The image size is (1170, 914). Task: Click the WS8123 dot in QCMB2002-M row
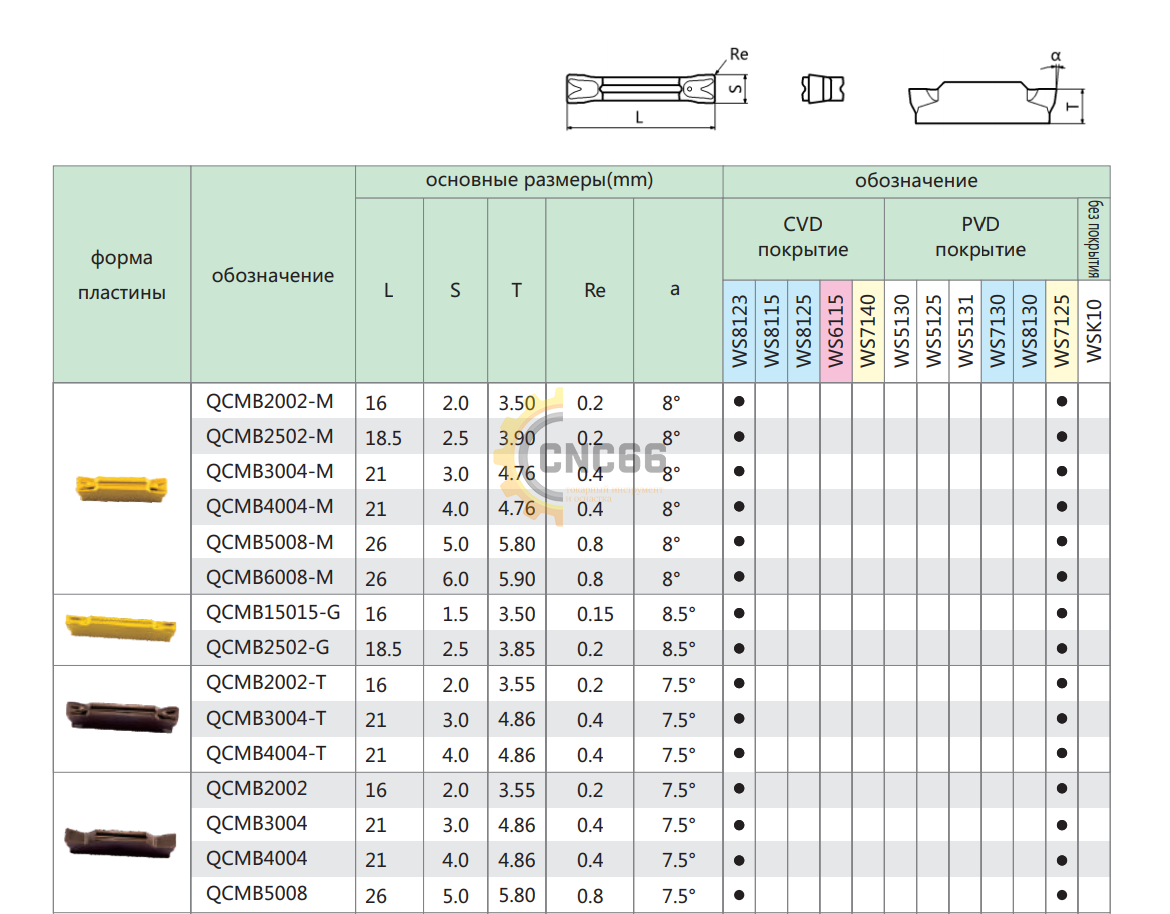739,401
